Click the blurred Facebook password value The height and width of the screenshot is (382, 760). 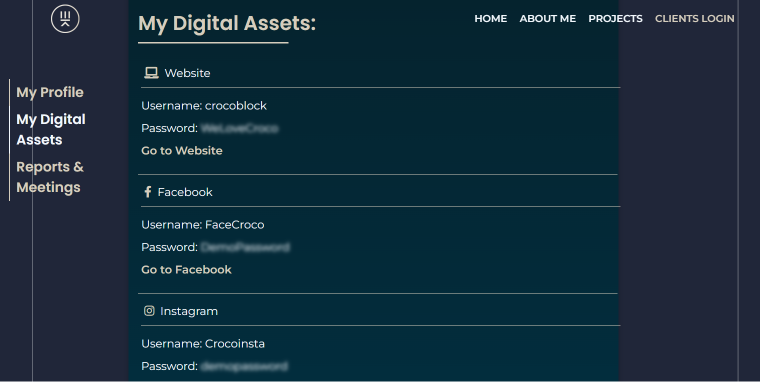(245, 247)
